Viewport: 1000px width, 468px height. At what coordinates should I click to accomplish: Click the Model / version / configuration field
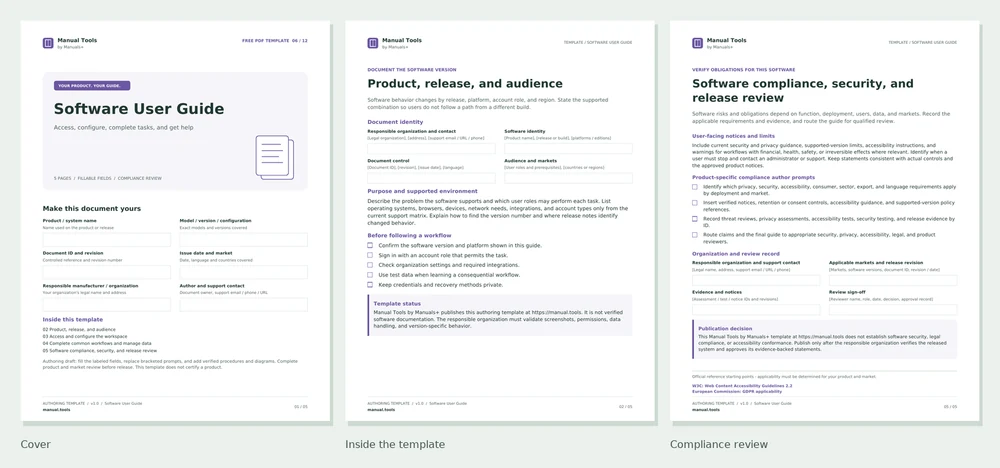pyautogui.click(x=244, y=240)
